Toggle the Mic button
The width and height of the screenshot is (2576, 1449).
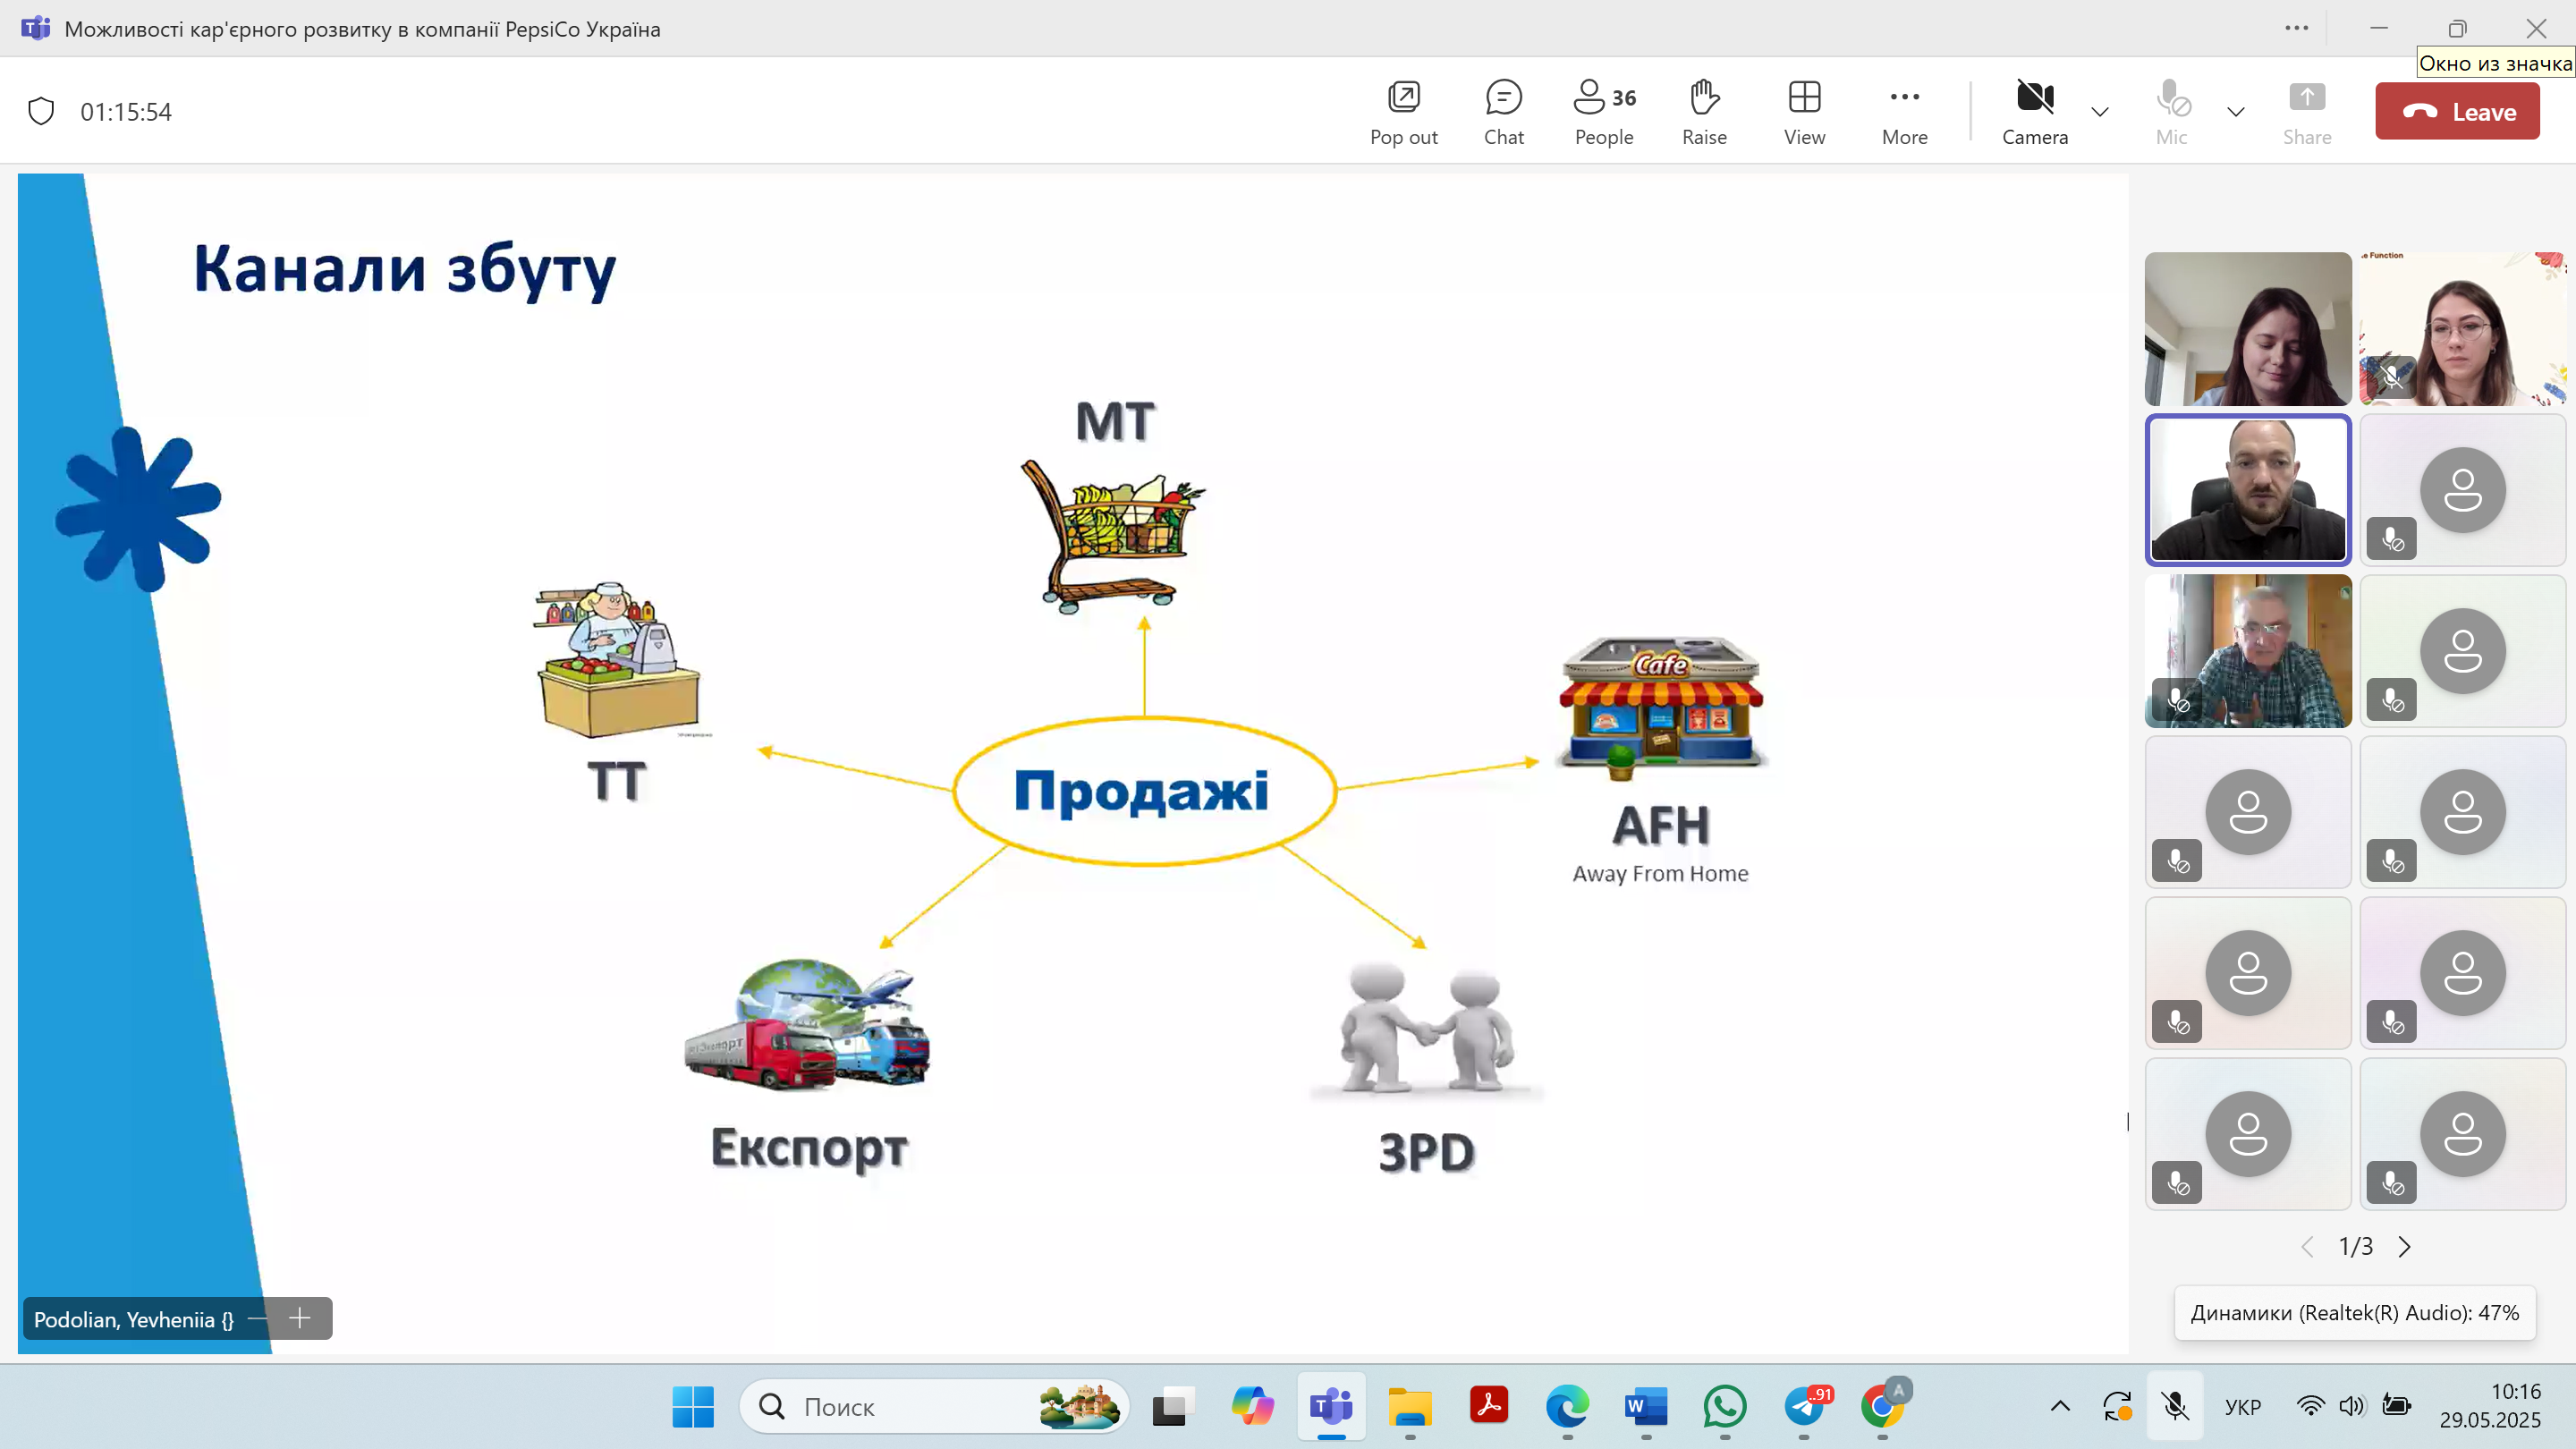pyautogui.click(x=2171, y=111)
